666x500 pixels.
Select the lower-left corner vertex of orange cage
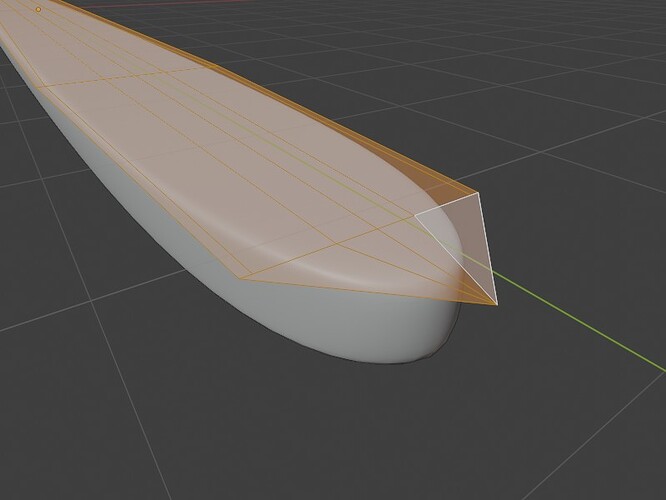(x=240, y=278)
